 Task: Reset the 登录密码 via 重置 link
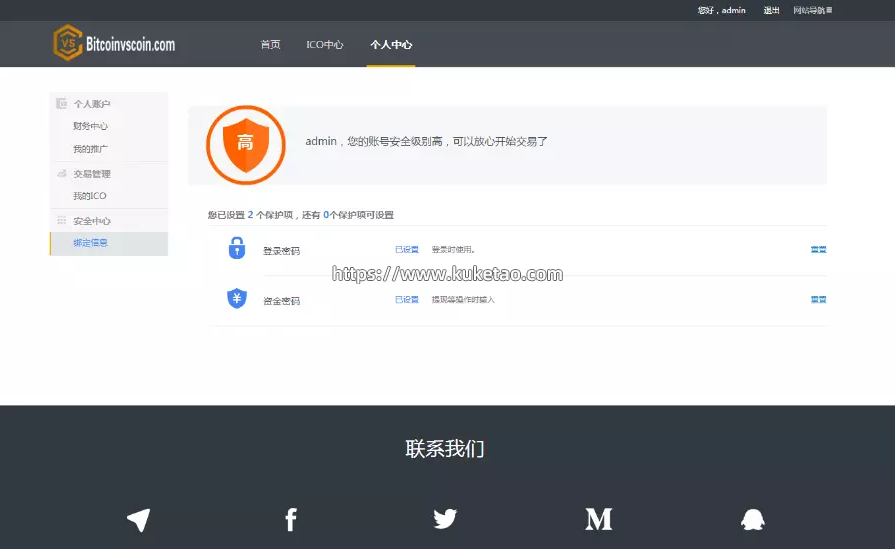(x=819, y=249)
